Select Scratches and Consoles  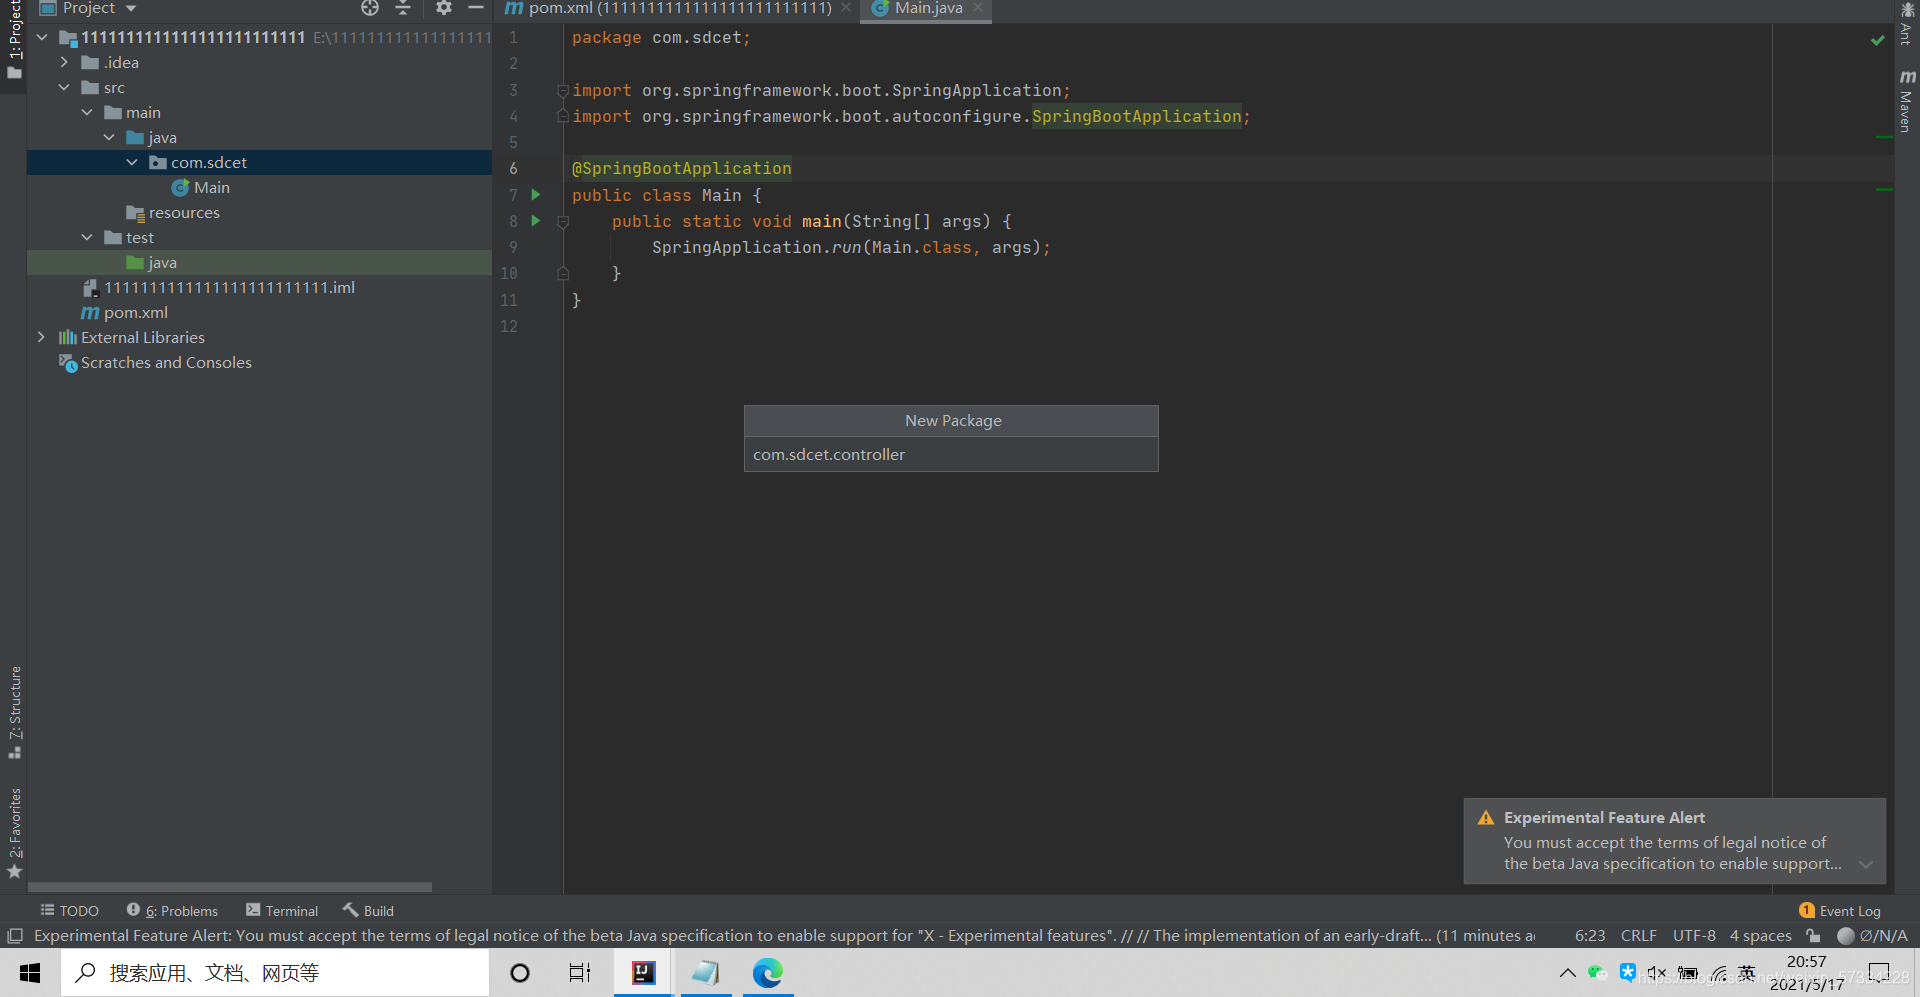[155, 362]
